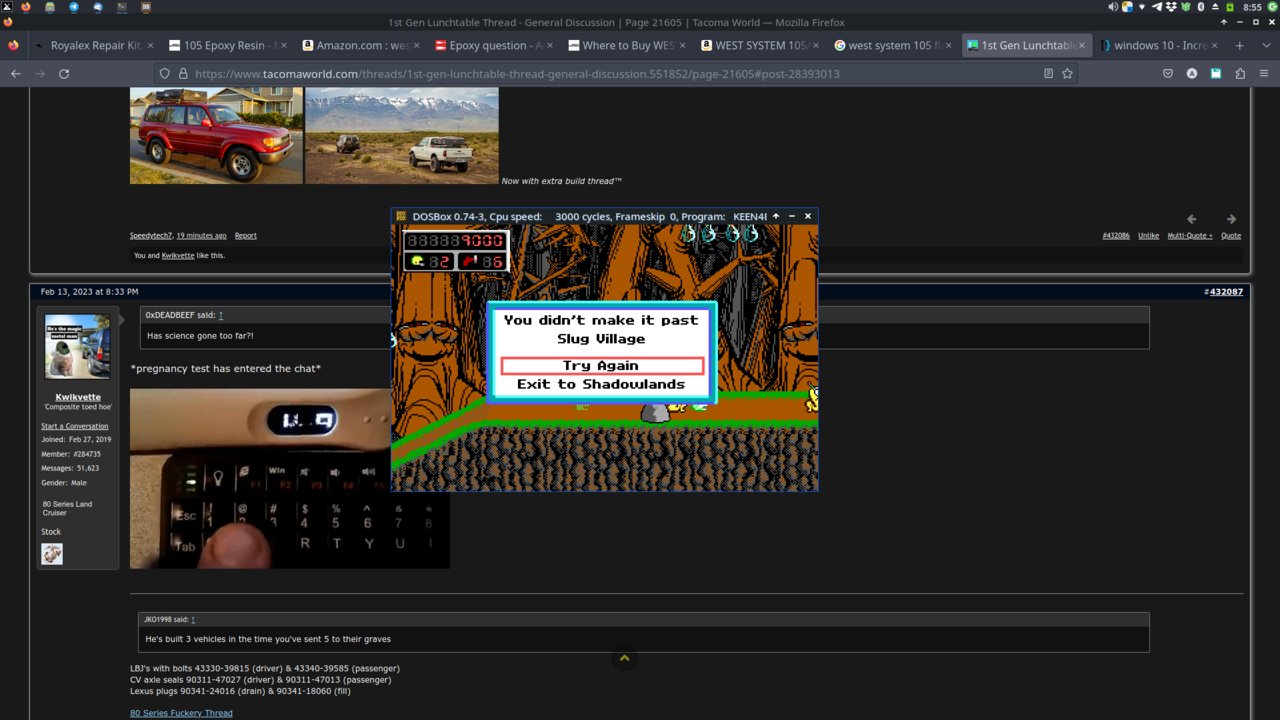Open Kwikvette username under the avatar

78,397
